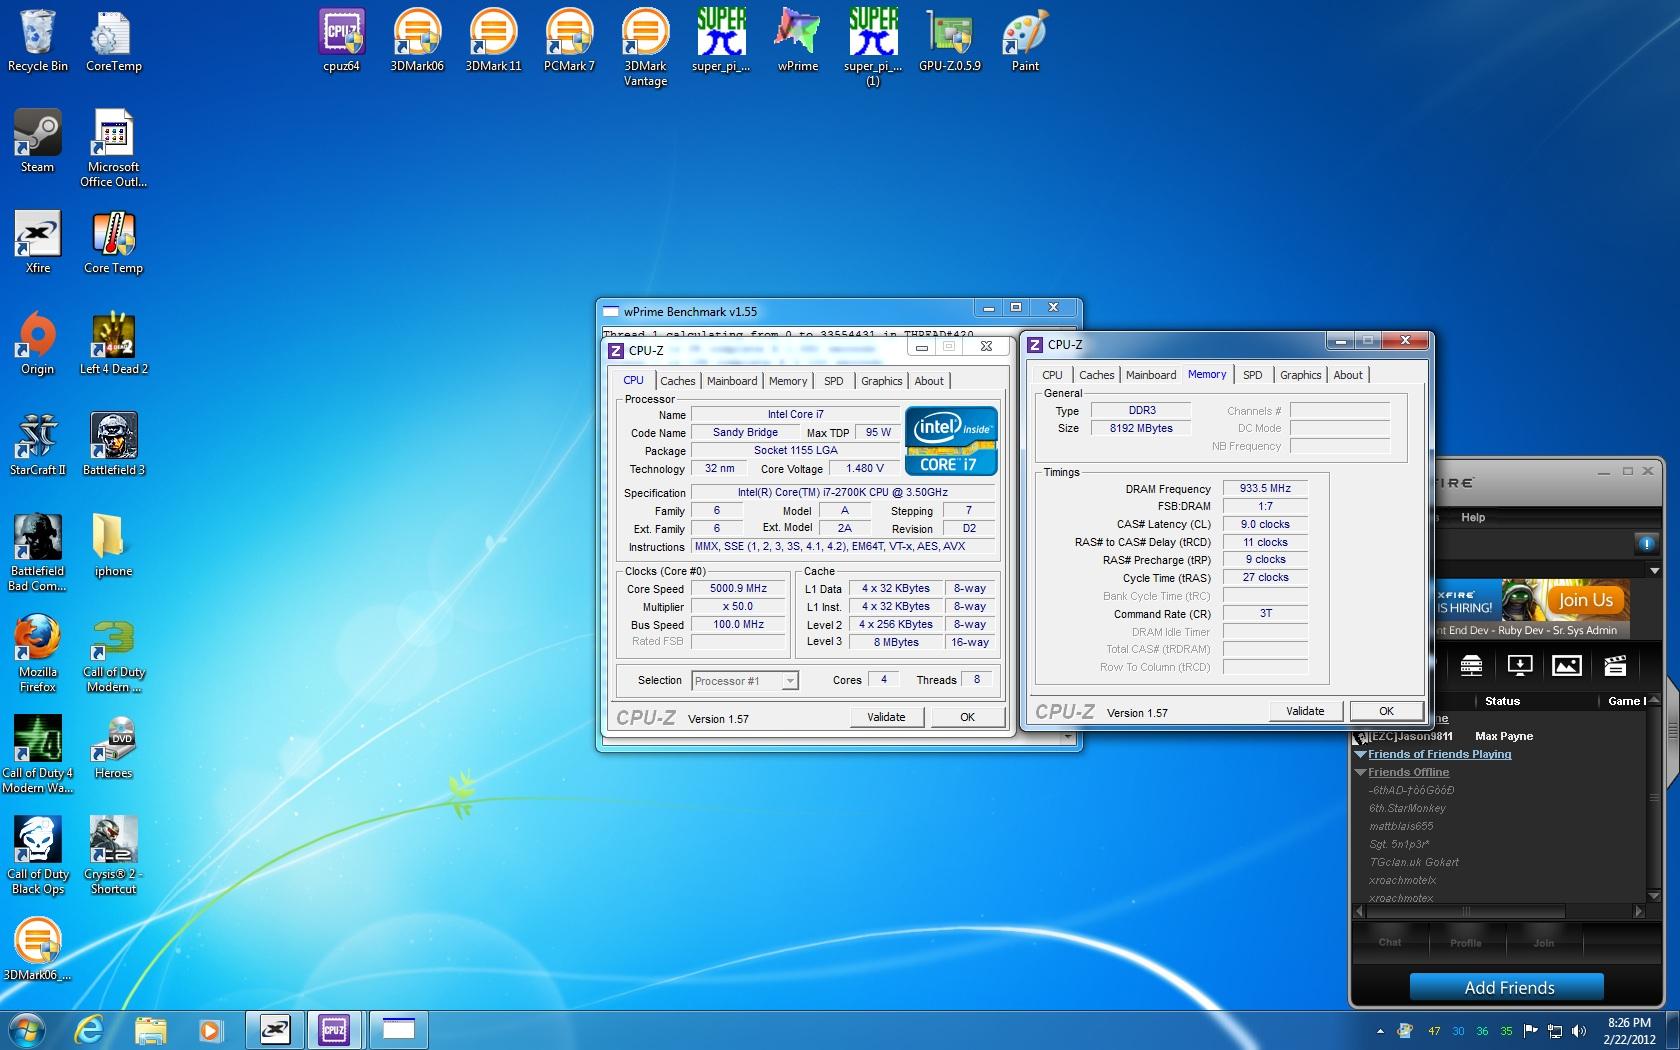Open the Recycle Bin

(x=38, y=40)
